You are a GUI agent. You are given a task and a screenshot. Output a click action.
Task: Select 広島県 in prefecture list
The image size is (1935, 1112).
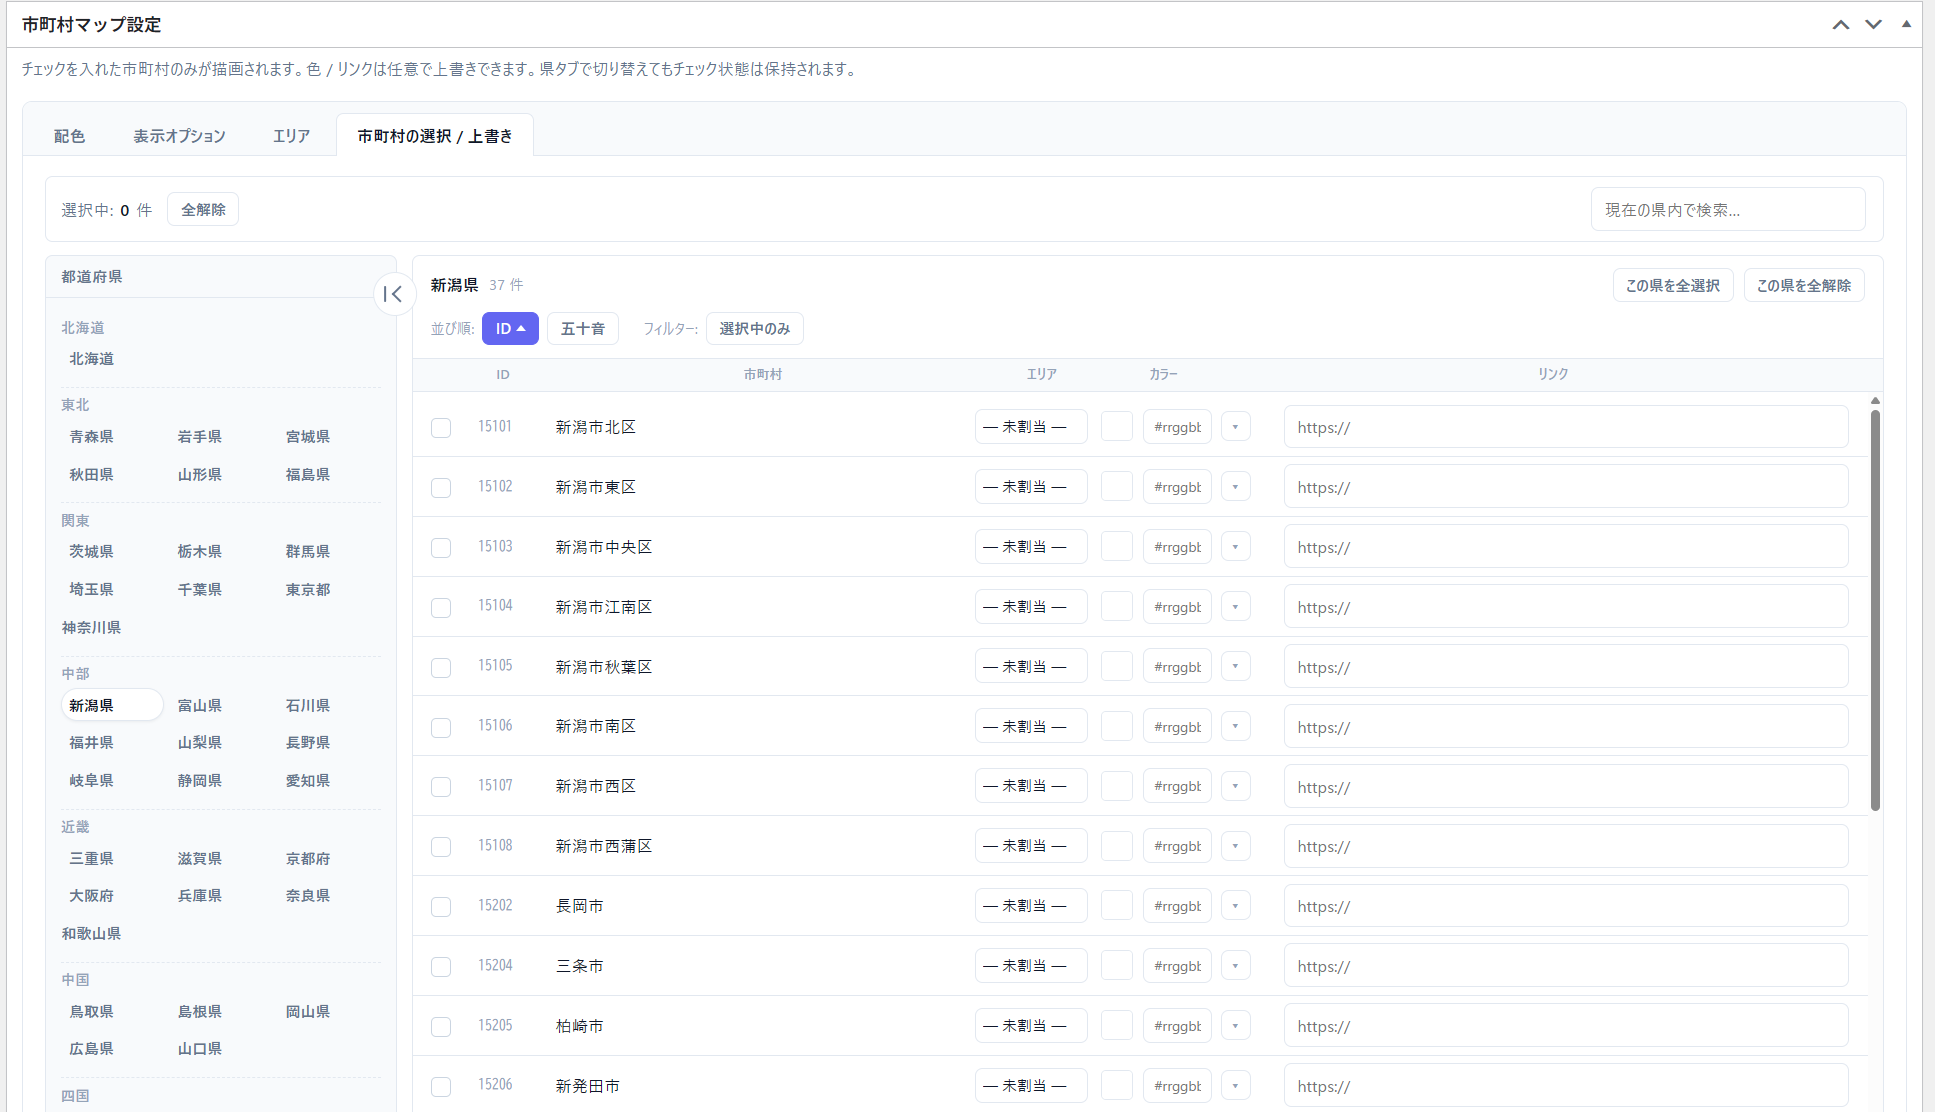[91, 1049]
